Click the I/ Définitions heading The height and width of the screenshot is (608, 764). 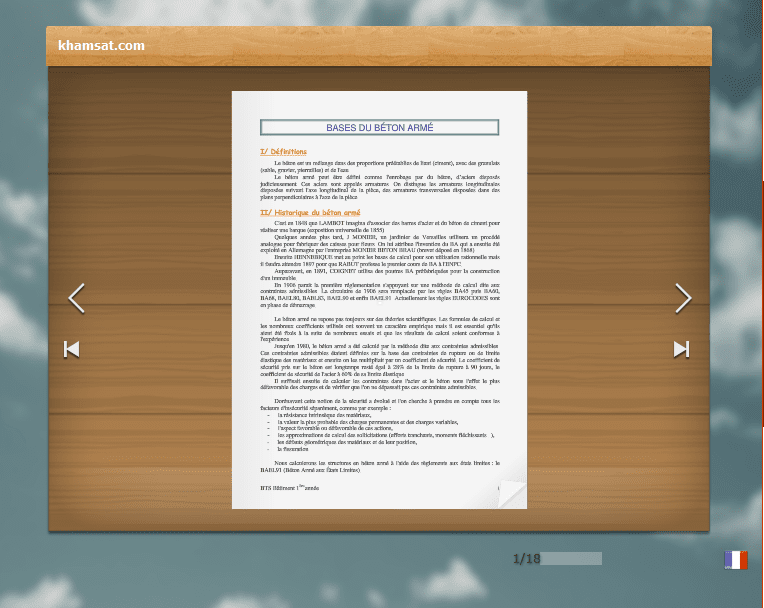284,152
